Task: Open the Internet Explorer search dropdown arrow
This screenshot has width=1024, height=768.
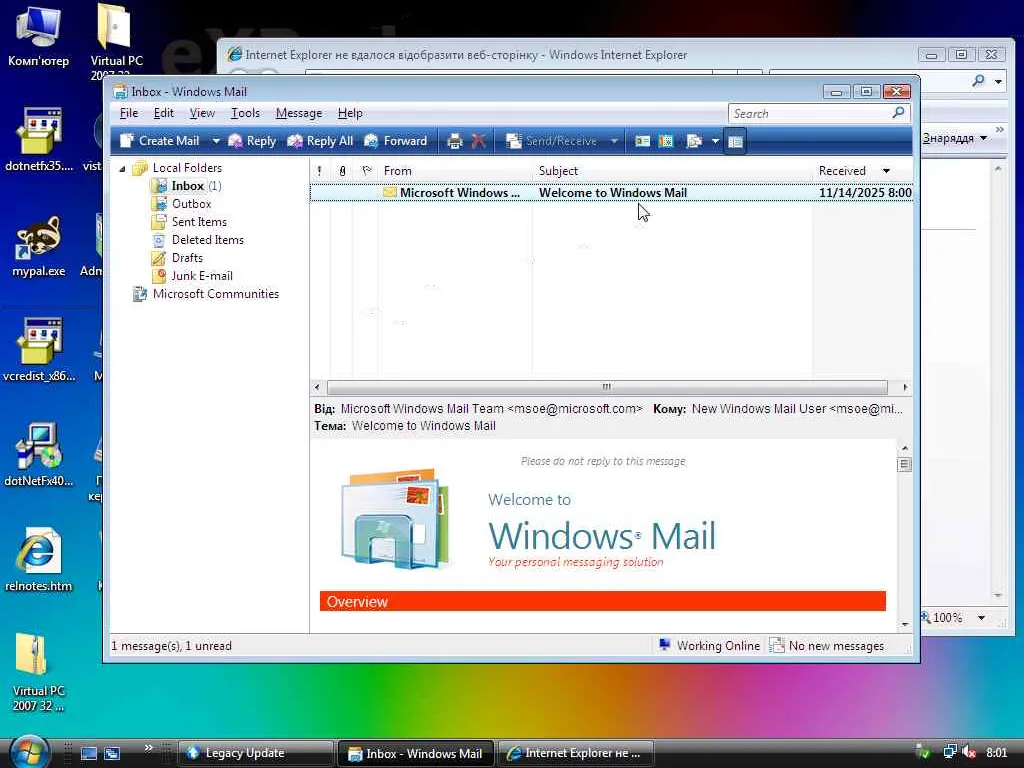Action: click(x=999, y=82)
